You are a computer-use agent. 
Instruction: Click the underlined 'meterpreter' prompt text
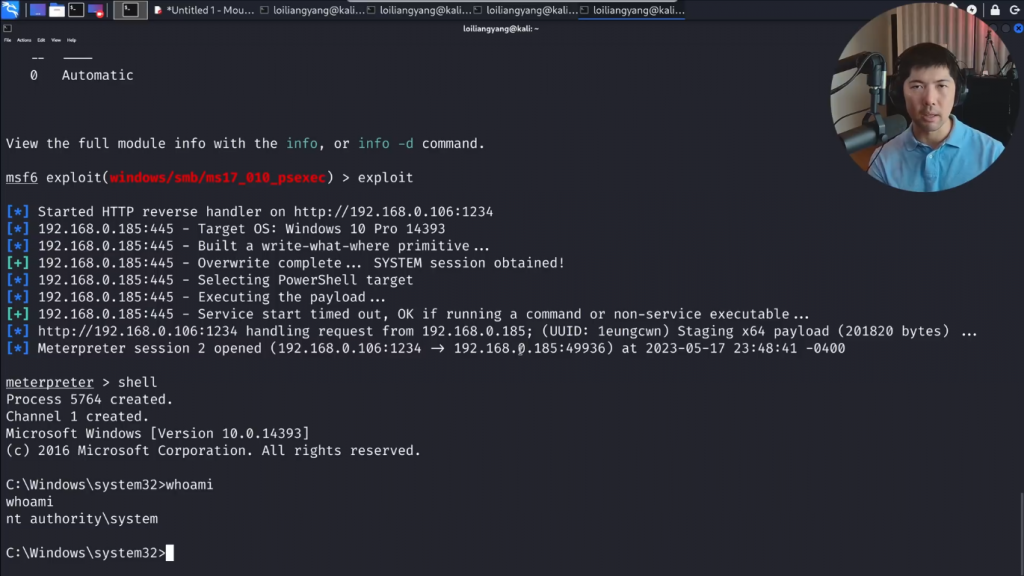pos(50,382)
